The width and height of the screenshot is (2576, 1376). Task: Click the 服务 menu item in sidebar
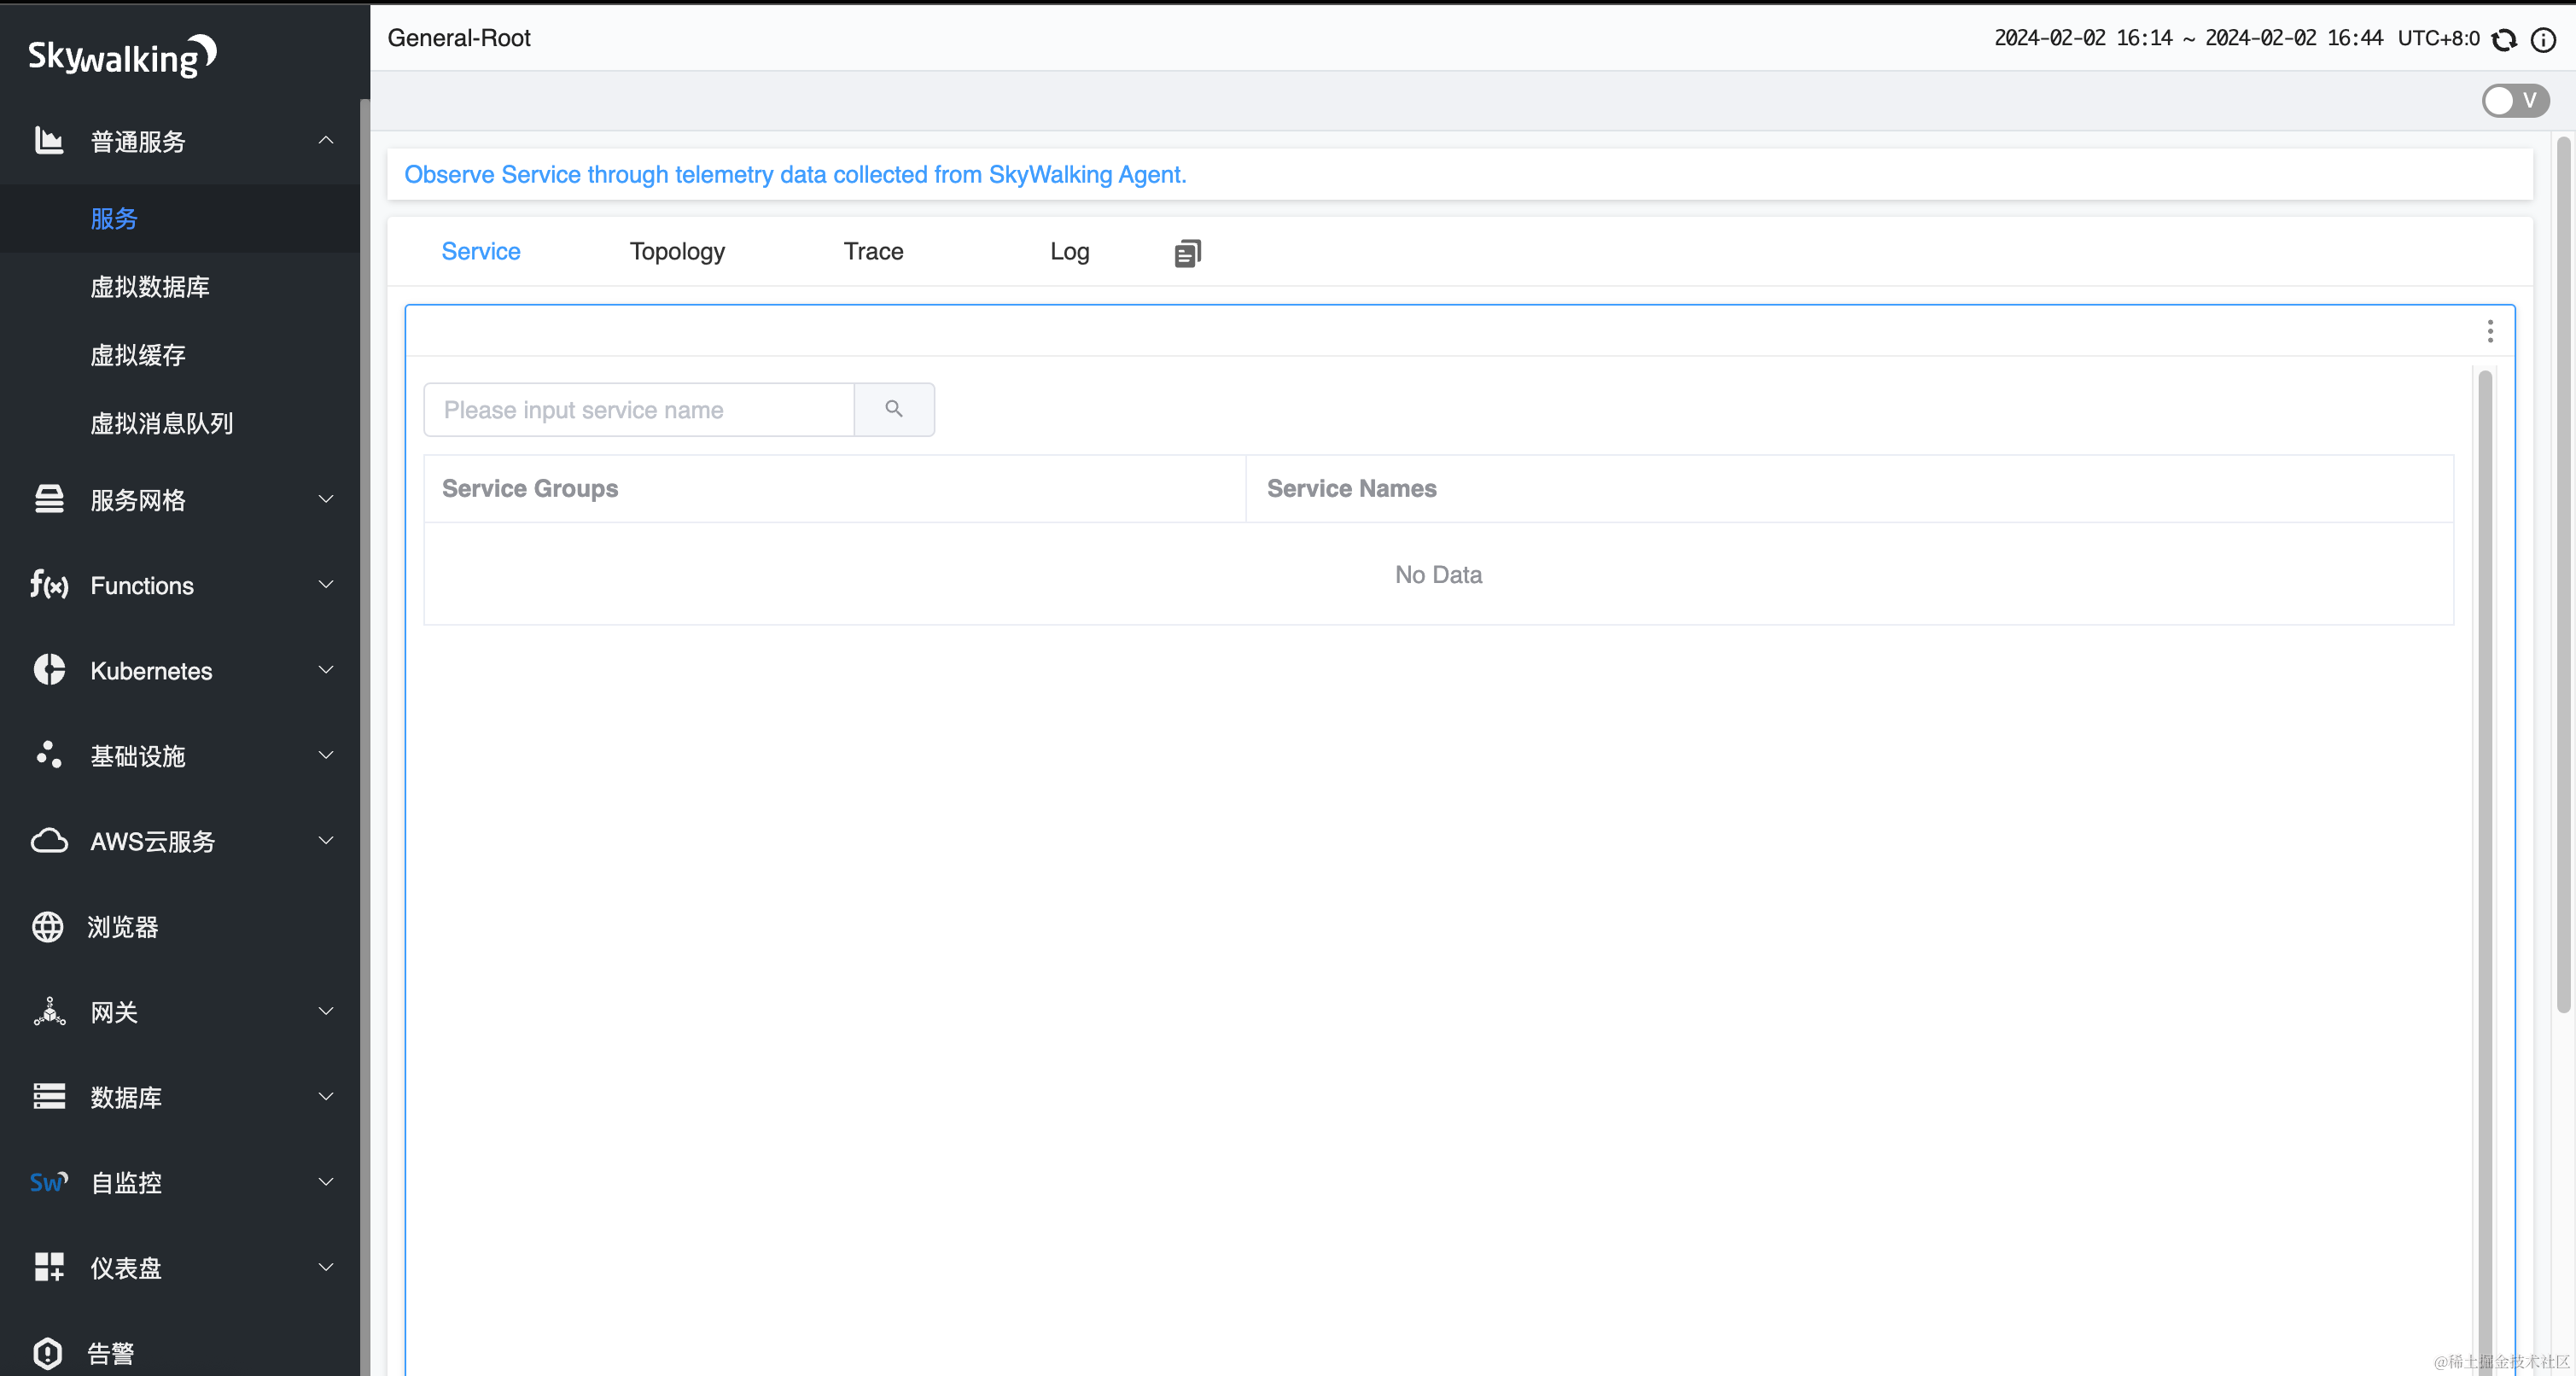pos(114,218)
